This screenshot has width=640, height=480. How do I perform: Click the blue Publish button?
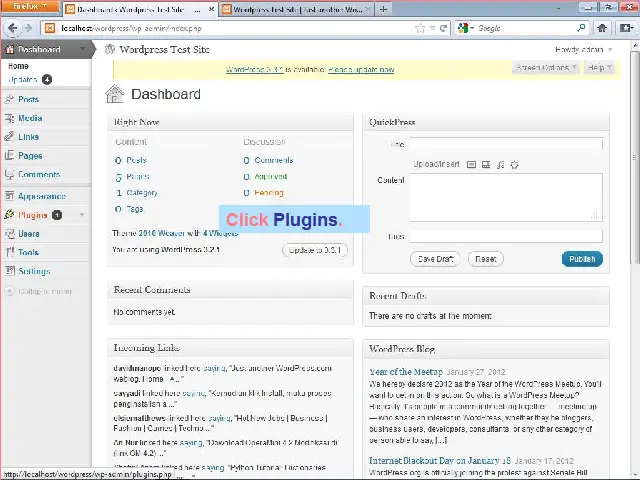pos(582,259)
